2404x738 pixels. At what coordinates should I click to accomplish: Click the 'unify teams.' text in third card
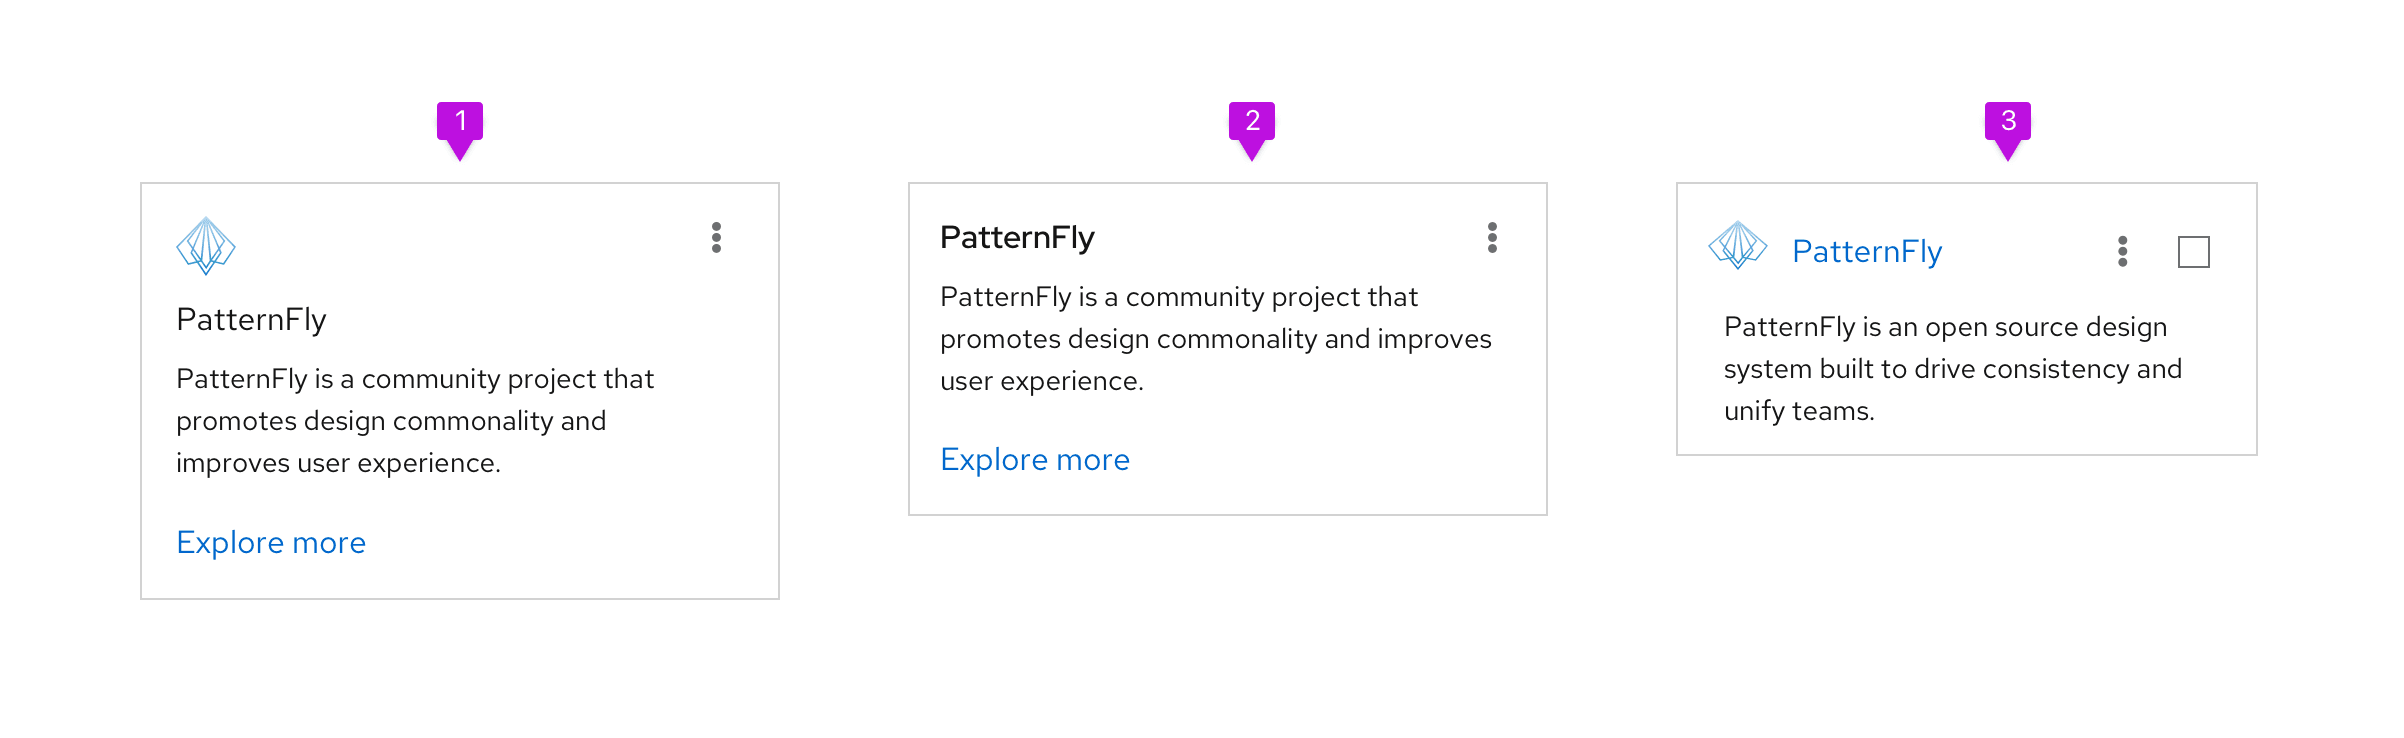tap(1799, 411)
